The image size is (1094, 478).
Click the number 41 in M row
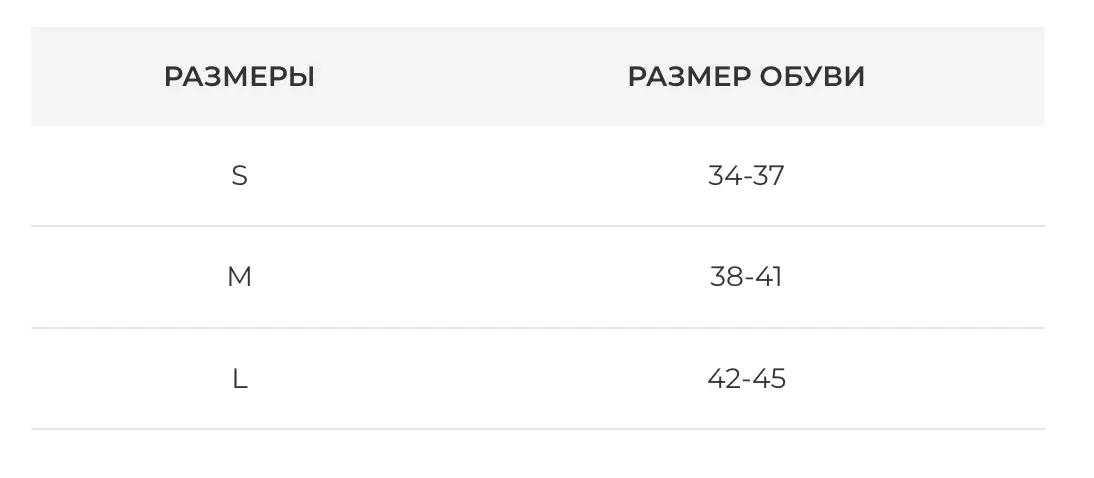point(769,277)
